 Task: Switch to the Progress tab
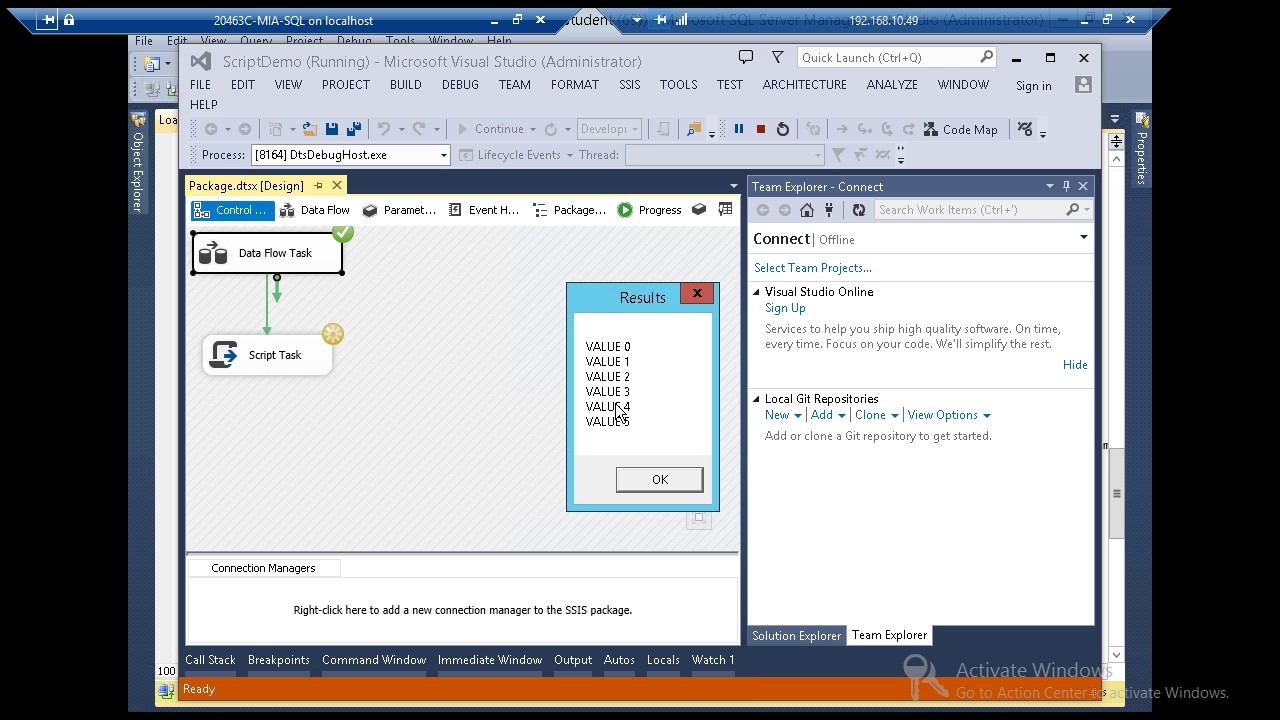(x=649, y=210)
